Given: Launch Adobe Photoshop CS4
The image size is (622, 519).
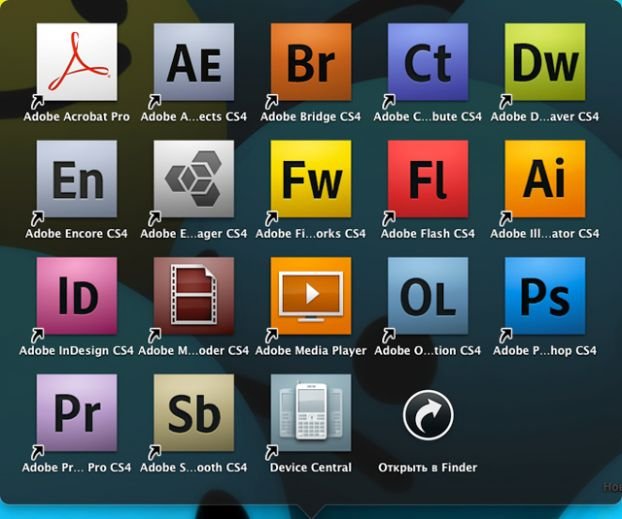Looking at the screenshot, I should pyautogui.click(x=545, y=296).
